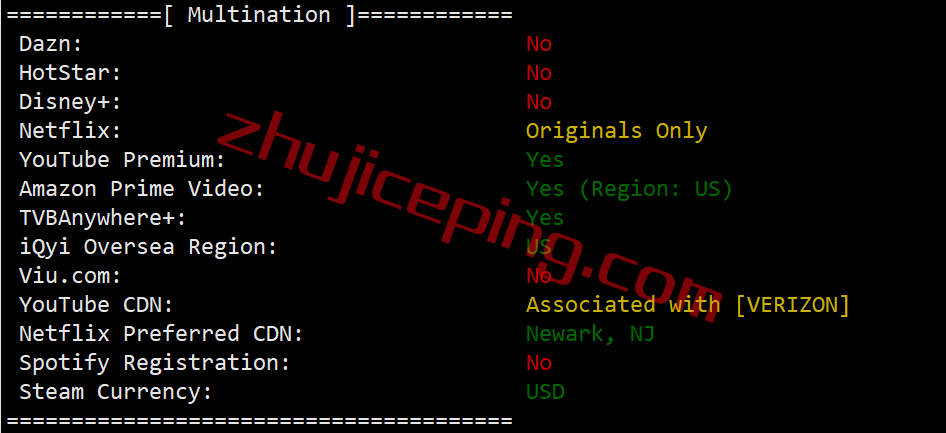Select the Associated with [VERIZON] text
This screenshot has height=433, width=946.
[x=688, y=305]
